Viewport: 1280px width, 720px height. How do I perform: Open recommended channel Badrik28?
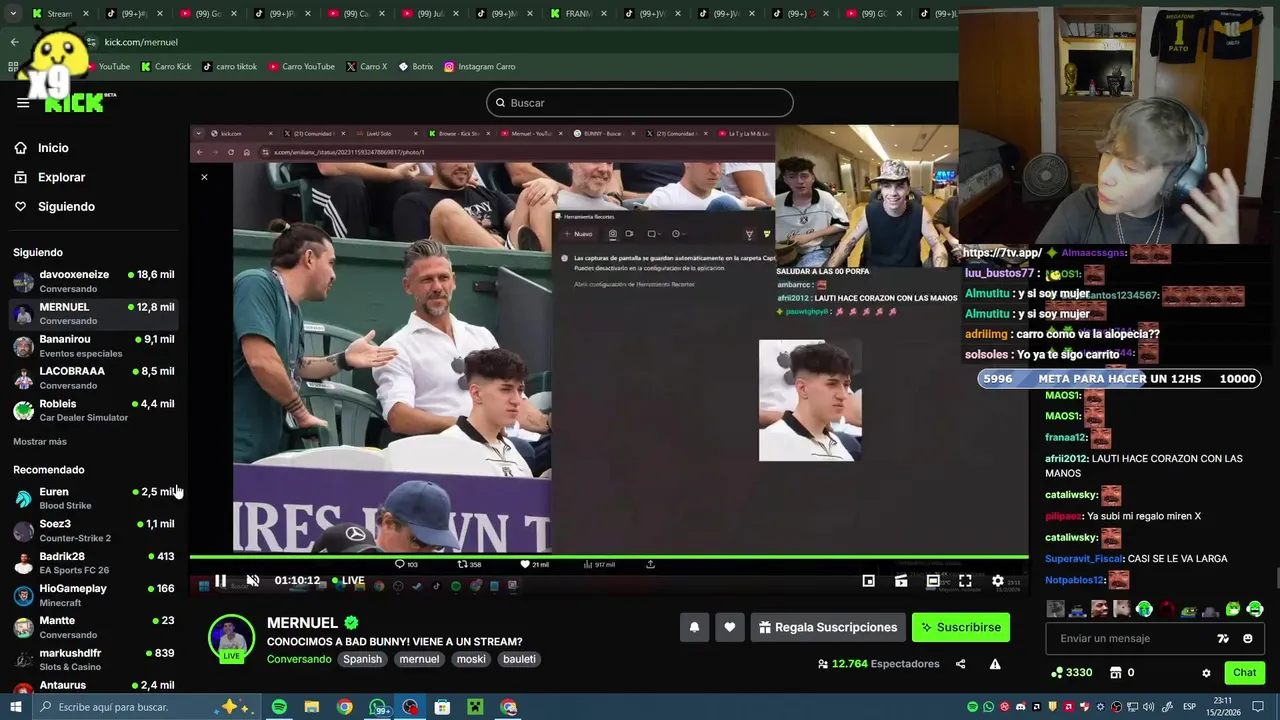tap(94, 563)
